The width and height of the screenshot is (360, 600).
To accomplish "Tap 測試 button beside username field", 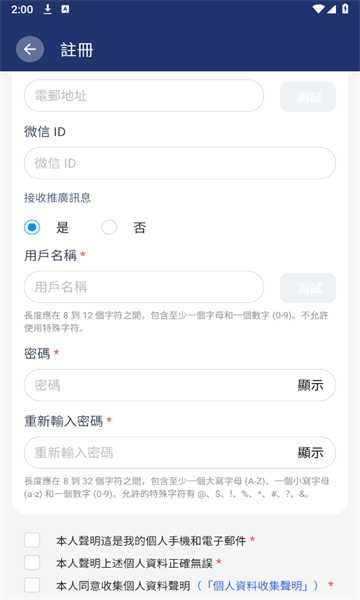I will point(308,288).
